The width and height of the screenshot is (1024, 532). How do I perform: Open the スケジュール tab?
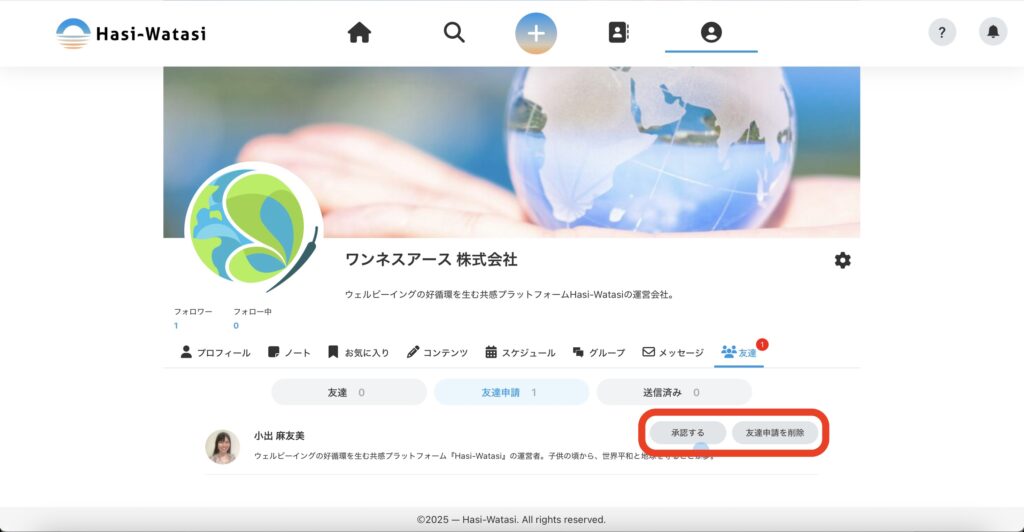520,352
